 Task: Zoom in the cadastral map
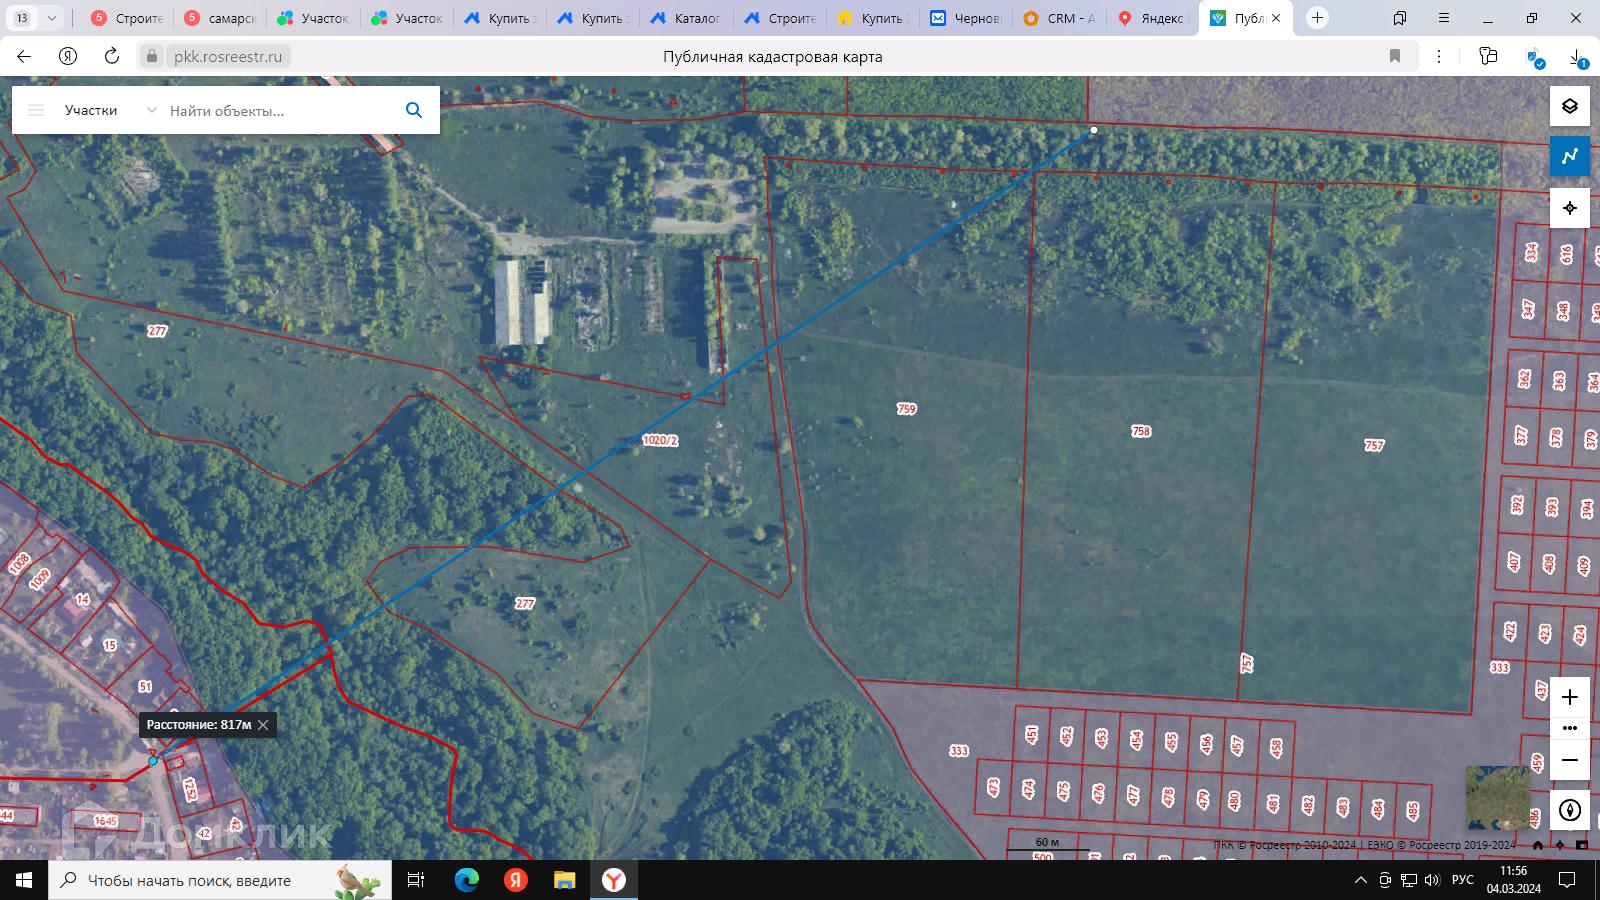(1569, 697)
